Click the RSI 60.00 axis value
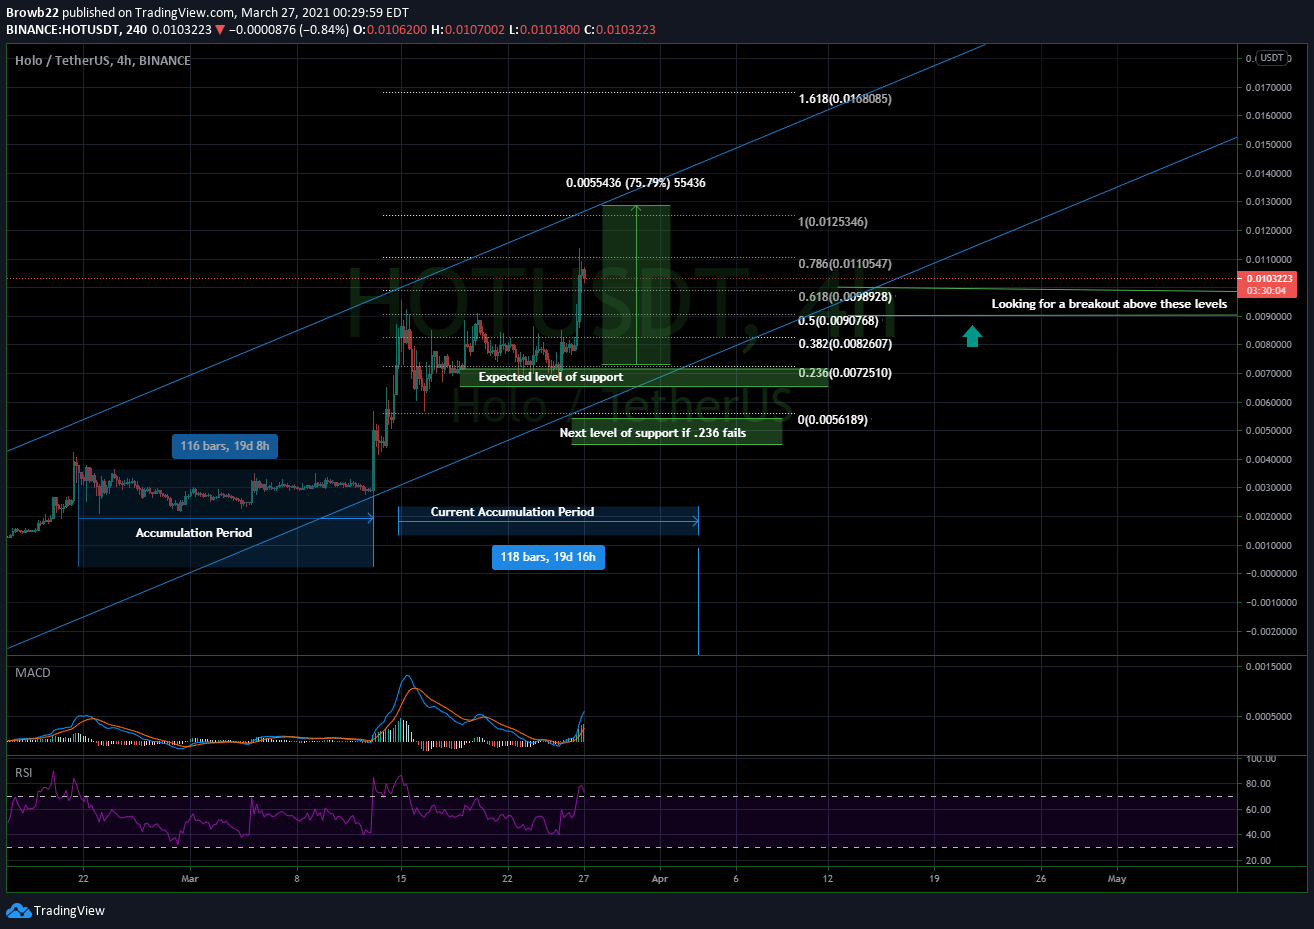1314x929 pixels. [x=1258, y=810]
